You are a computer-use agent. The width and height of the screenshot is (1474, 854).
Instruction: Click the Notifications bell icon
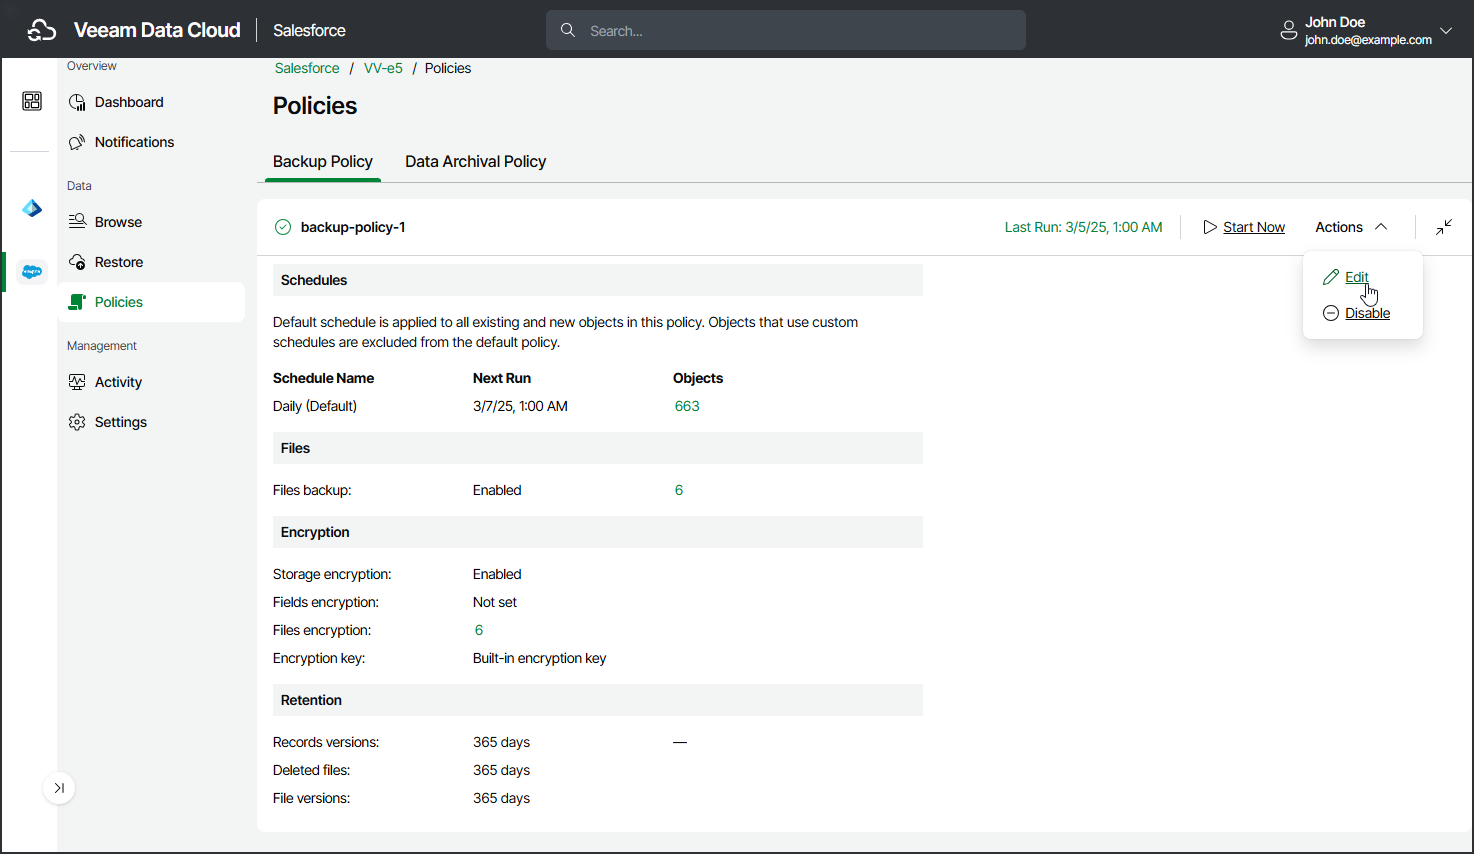pos(77,142)
